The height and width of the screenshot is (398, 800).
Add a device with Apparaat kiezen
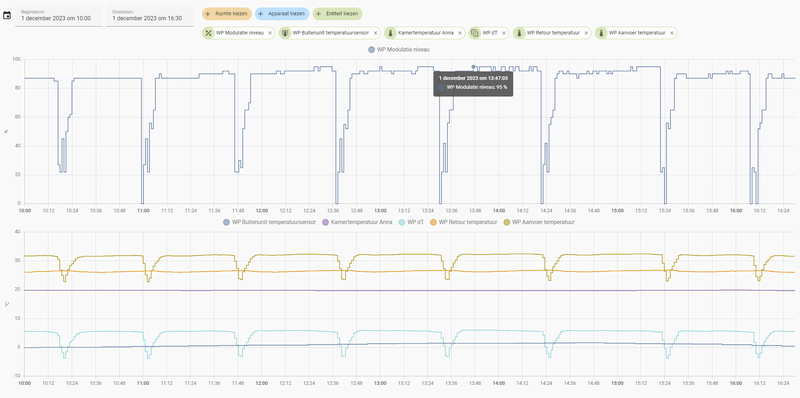pos(282,14)
